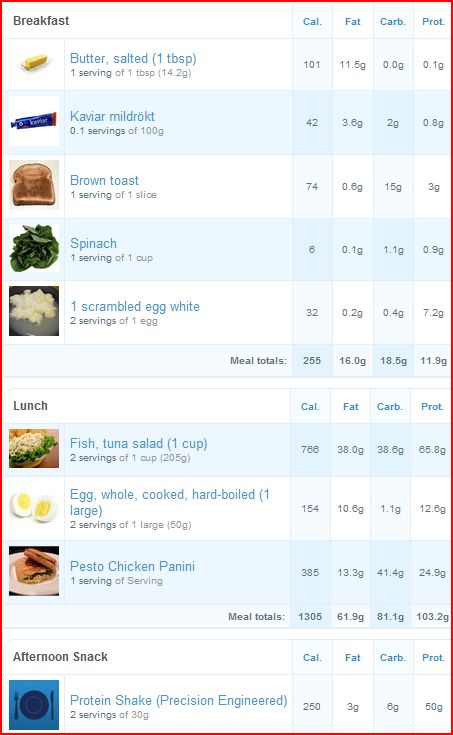
Task: Open the Kaviar mildrökt food entry
Action: (x=112, y=116)
